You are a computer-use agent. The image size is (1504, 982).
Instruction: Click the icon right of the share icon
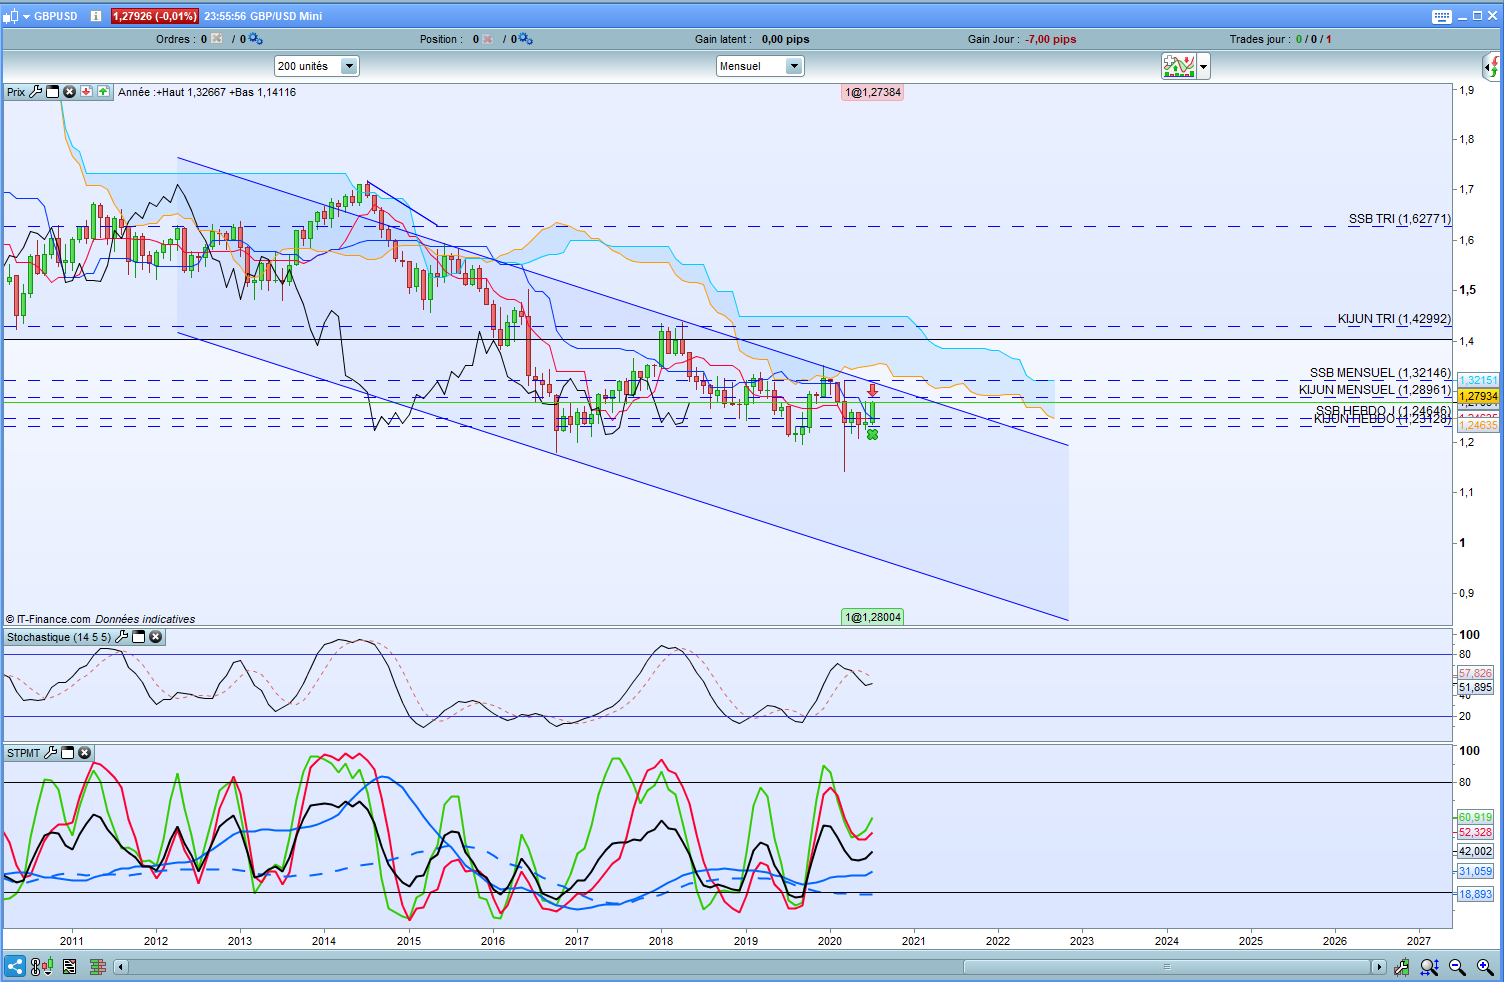(41, 967)
